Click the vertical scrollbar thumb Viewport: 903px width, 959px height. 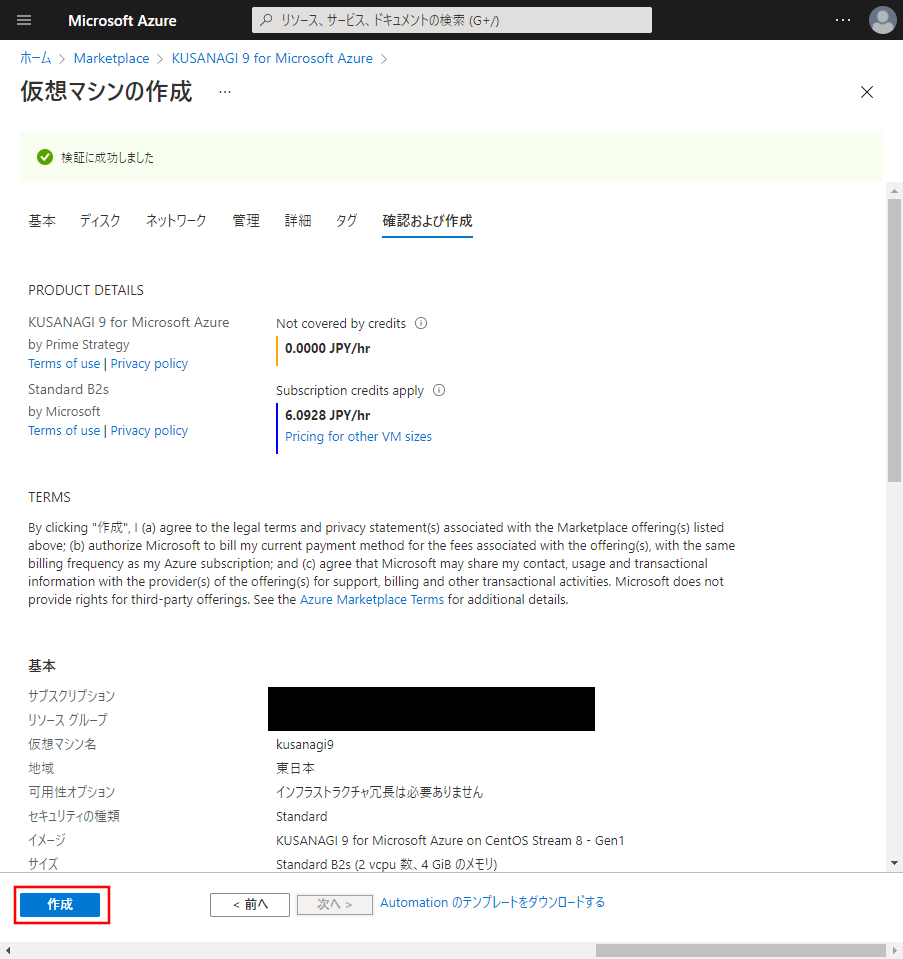pyautogui.click(x=894, y=340)
